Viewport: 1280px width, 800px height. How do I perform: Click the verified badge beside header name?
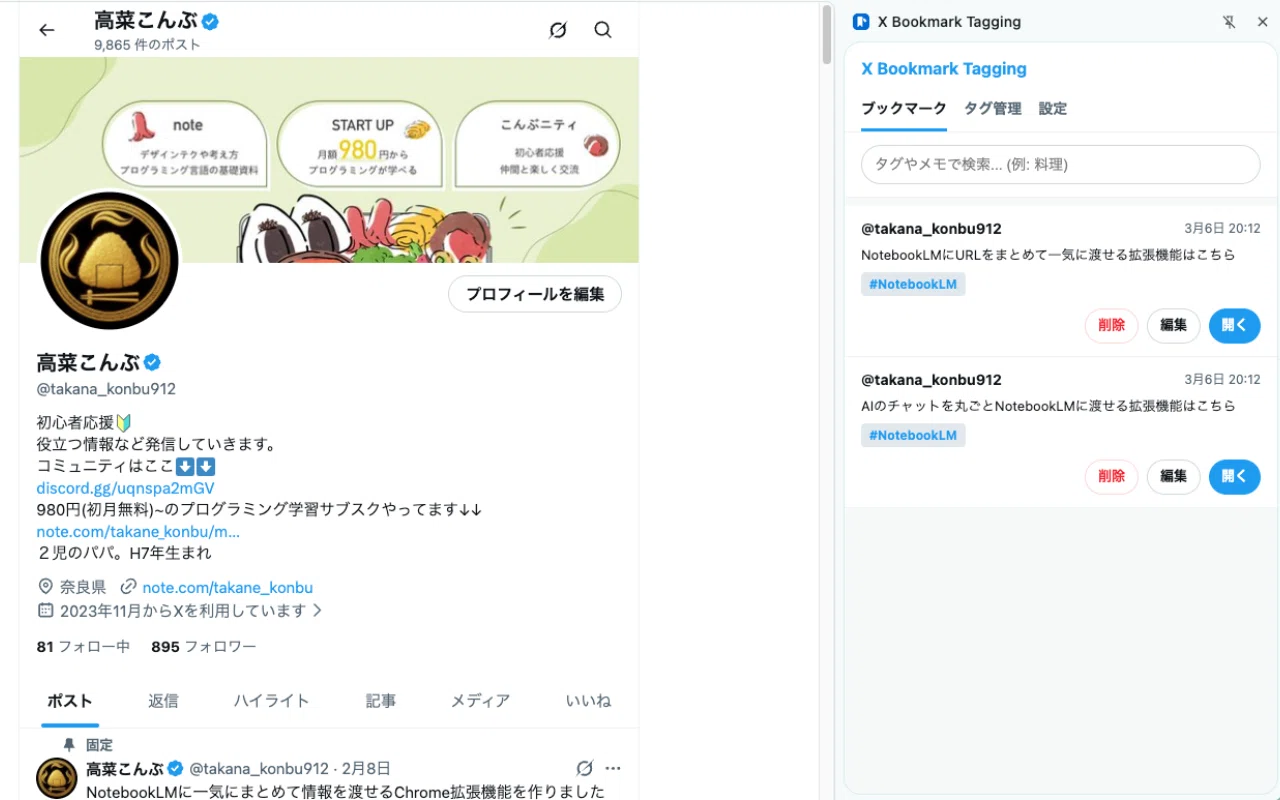click(x=211, y=21)
